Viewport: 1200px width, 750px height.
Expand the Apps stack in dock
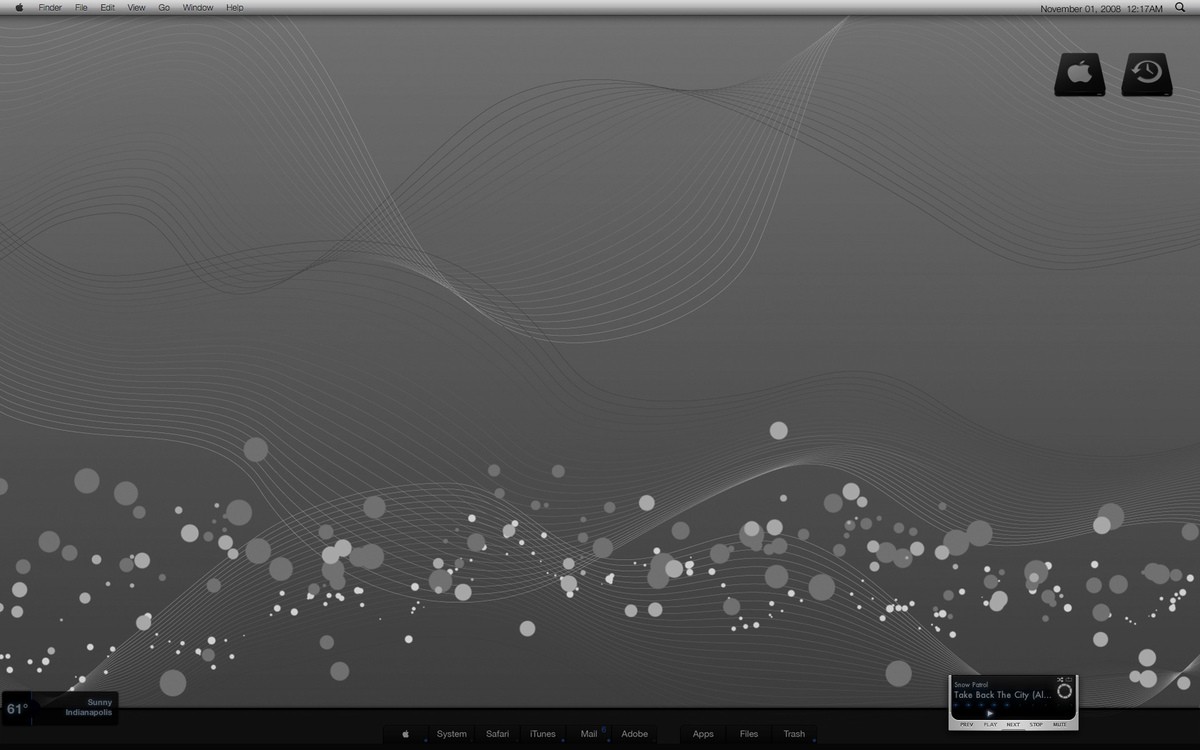point(703,734)
